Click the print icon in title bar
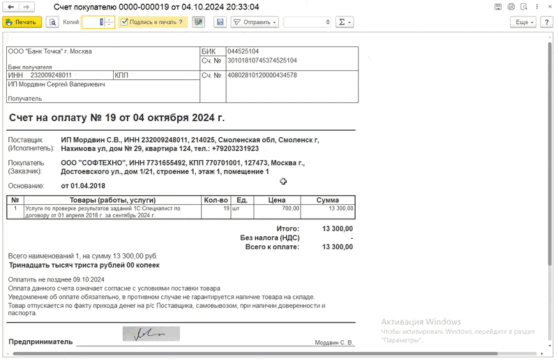Screen dimensions: 558x360 [x=511, y=7]
